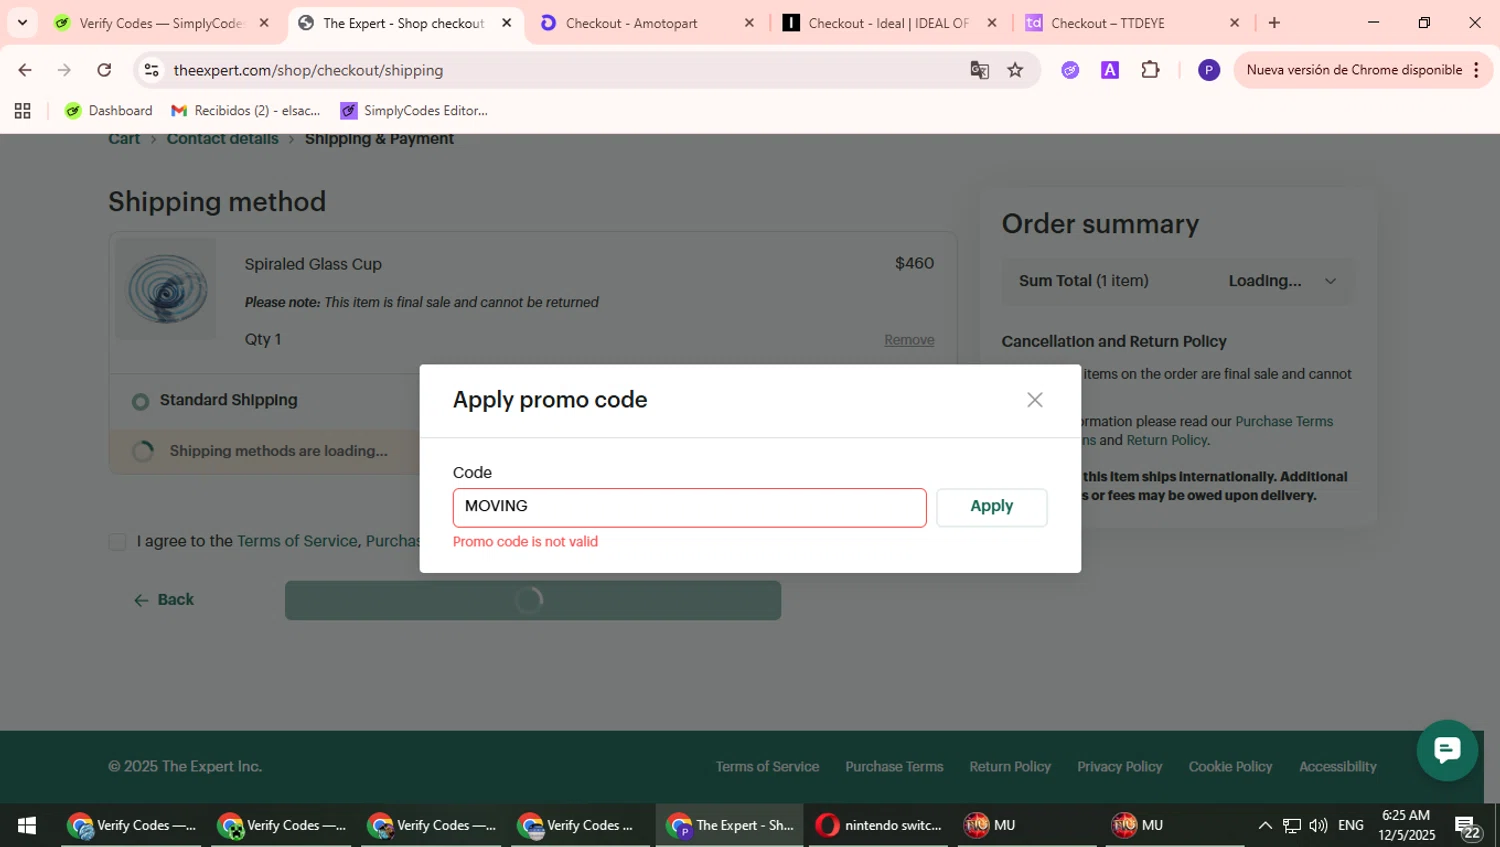The image size is (1500, 847).
Task: Close the Apply promo code dialog
Action: coord(1035,400)
